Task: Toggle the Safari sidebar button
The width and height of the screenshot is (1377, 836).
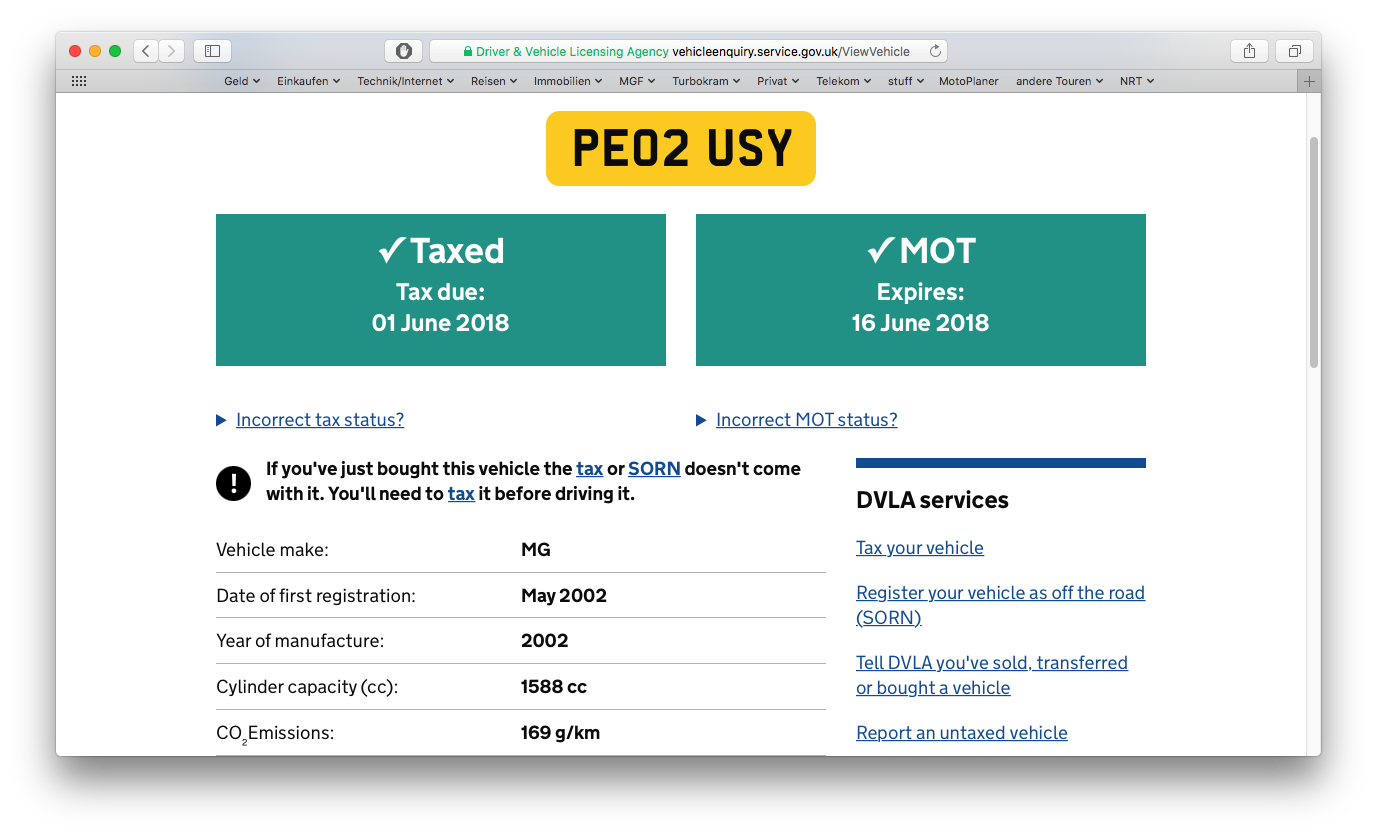Action: pos(212,51)
